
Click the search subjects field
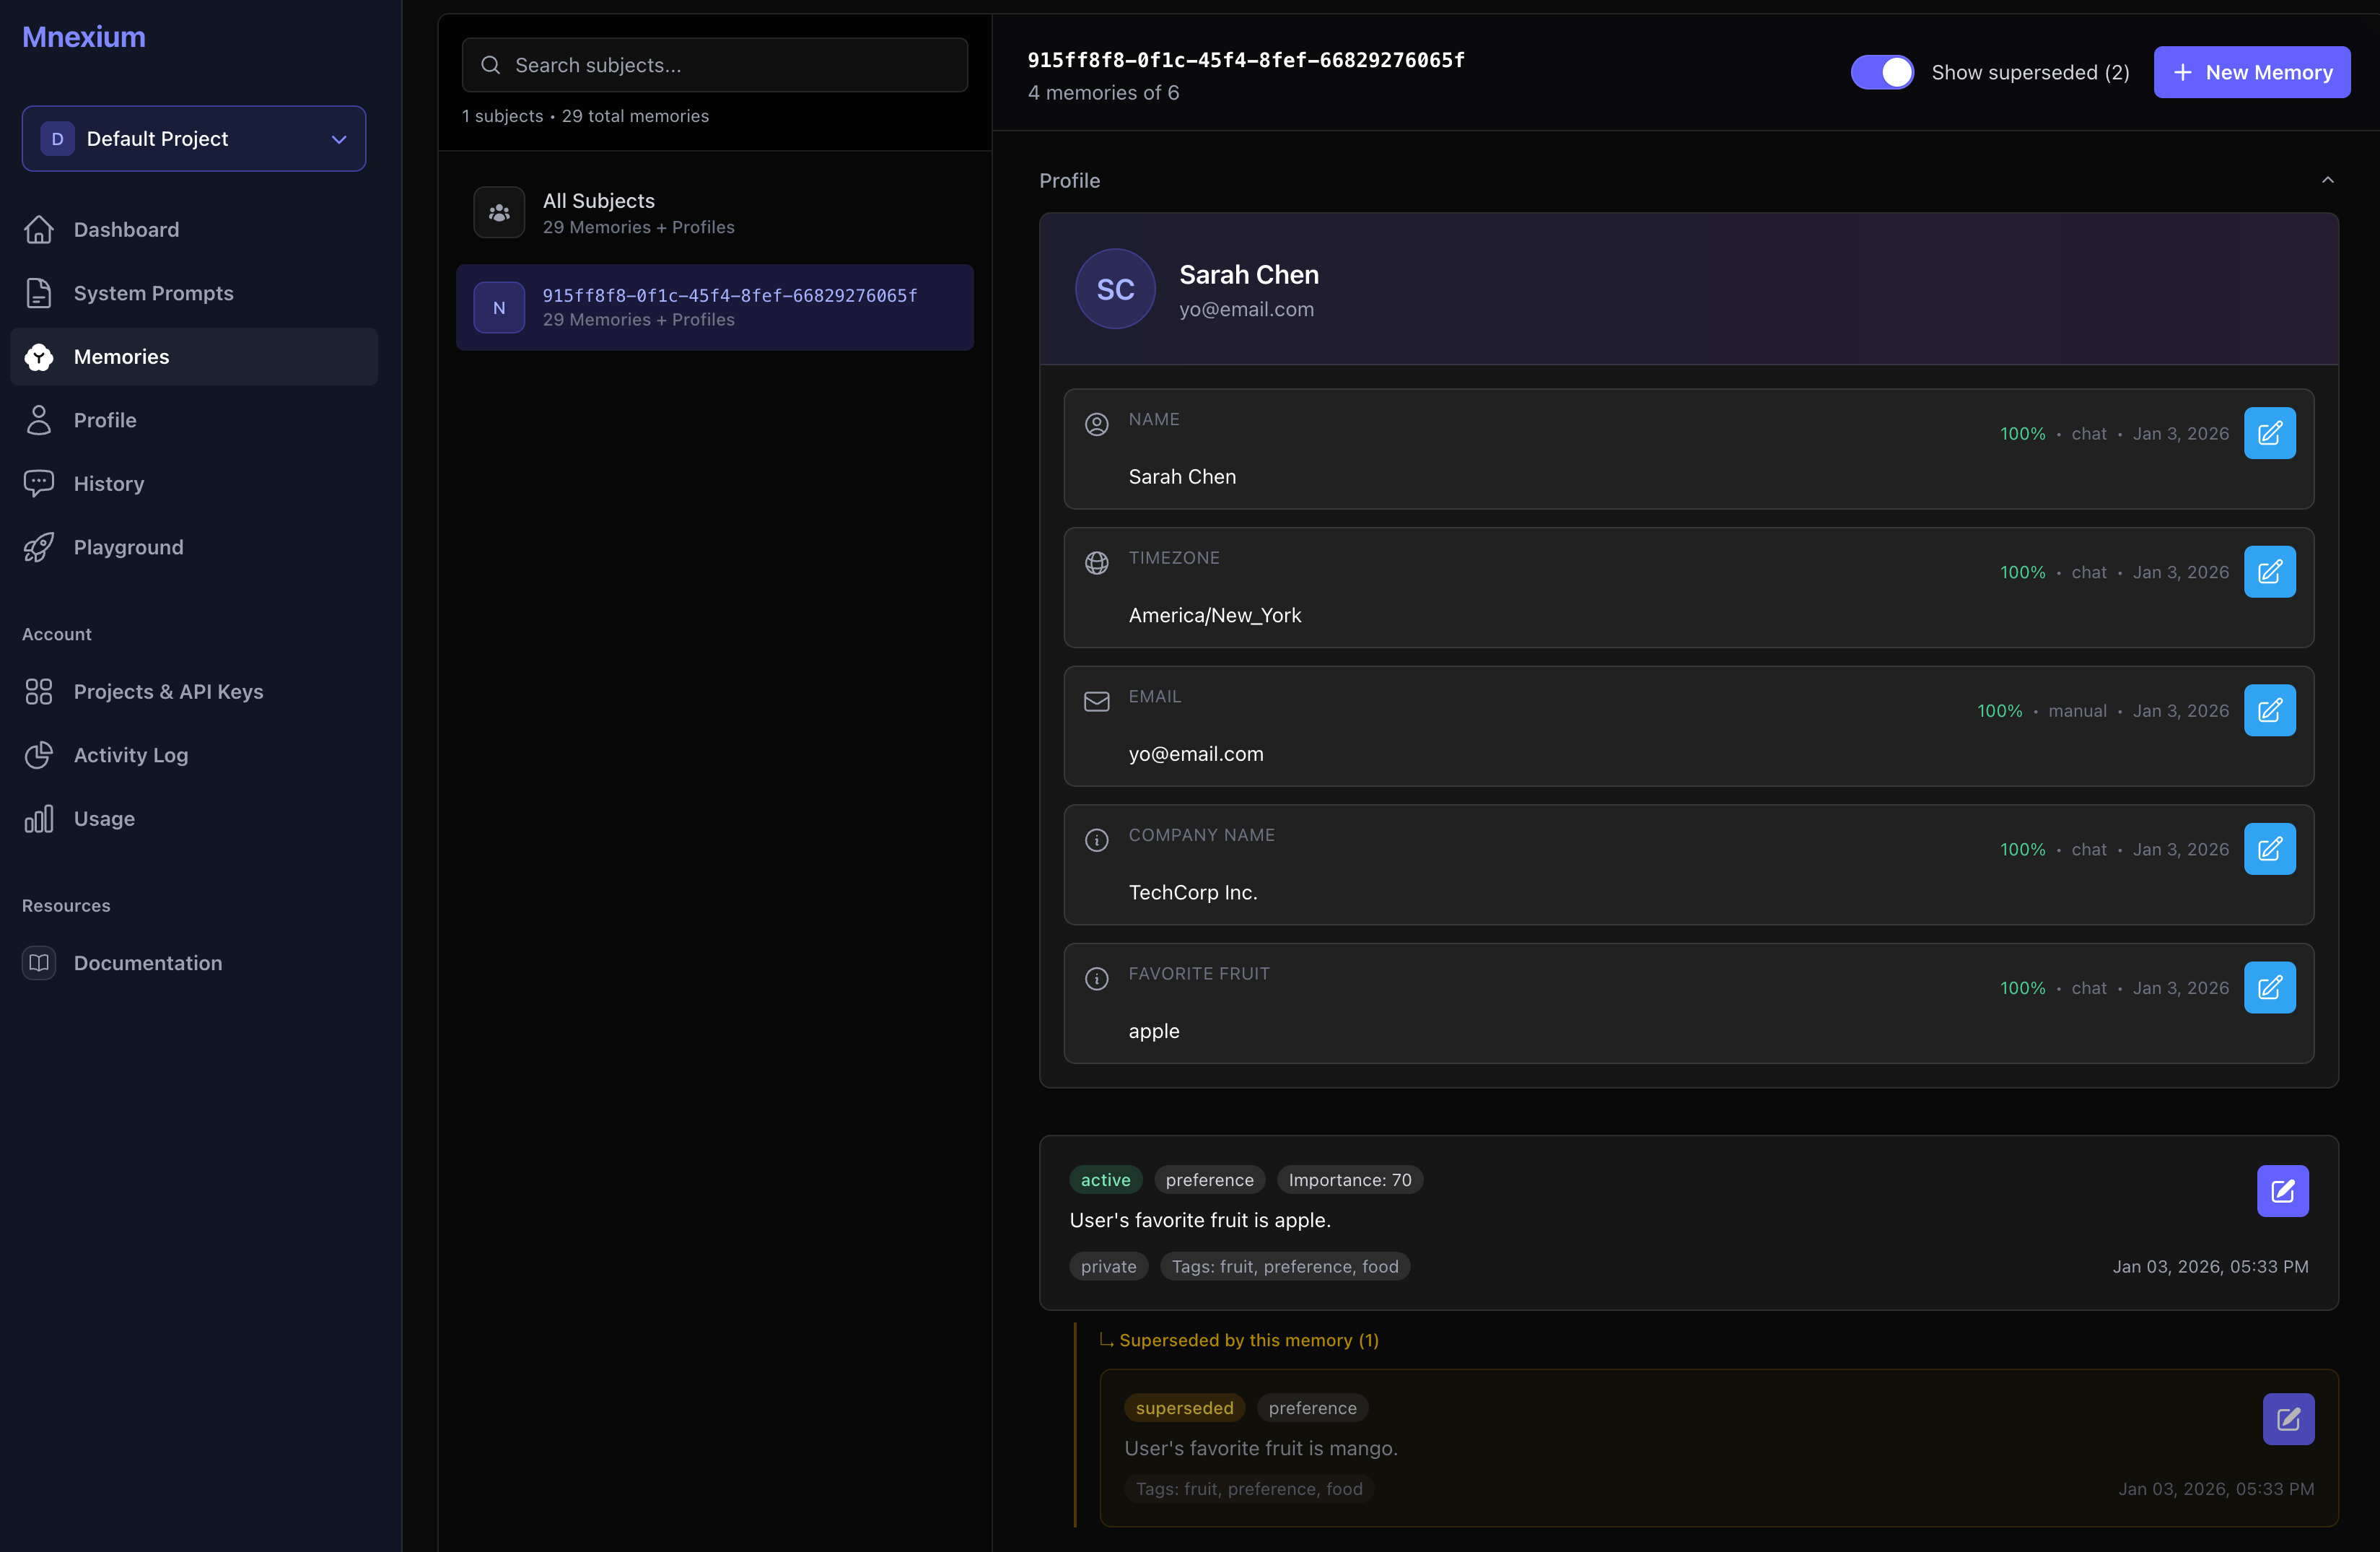tap(714, 64)
